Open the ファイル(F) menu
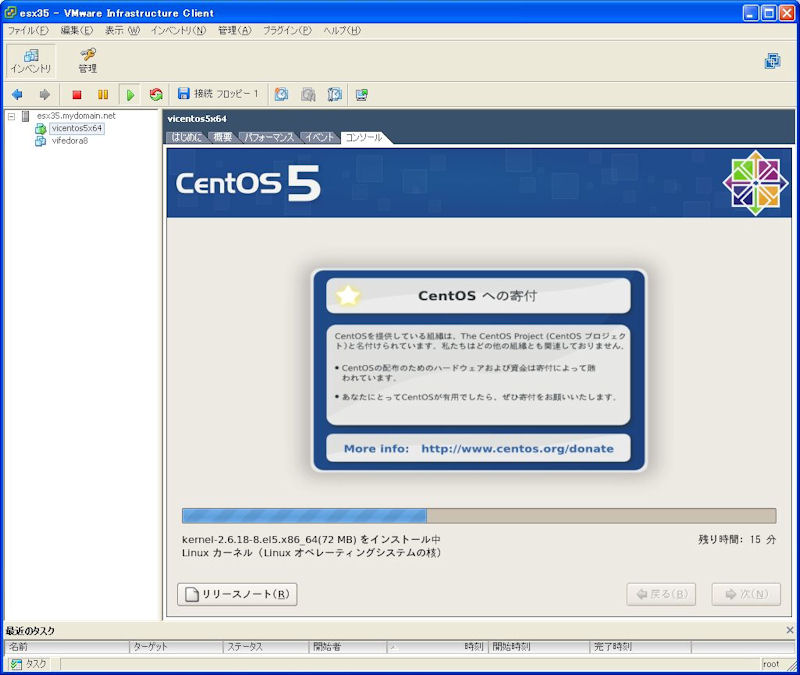The width and height of the screenshot is (800, 675). click(x=28, y=31)
